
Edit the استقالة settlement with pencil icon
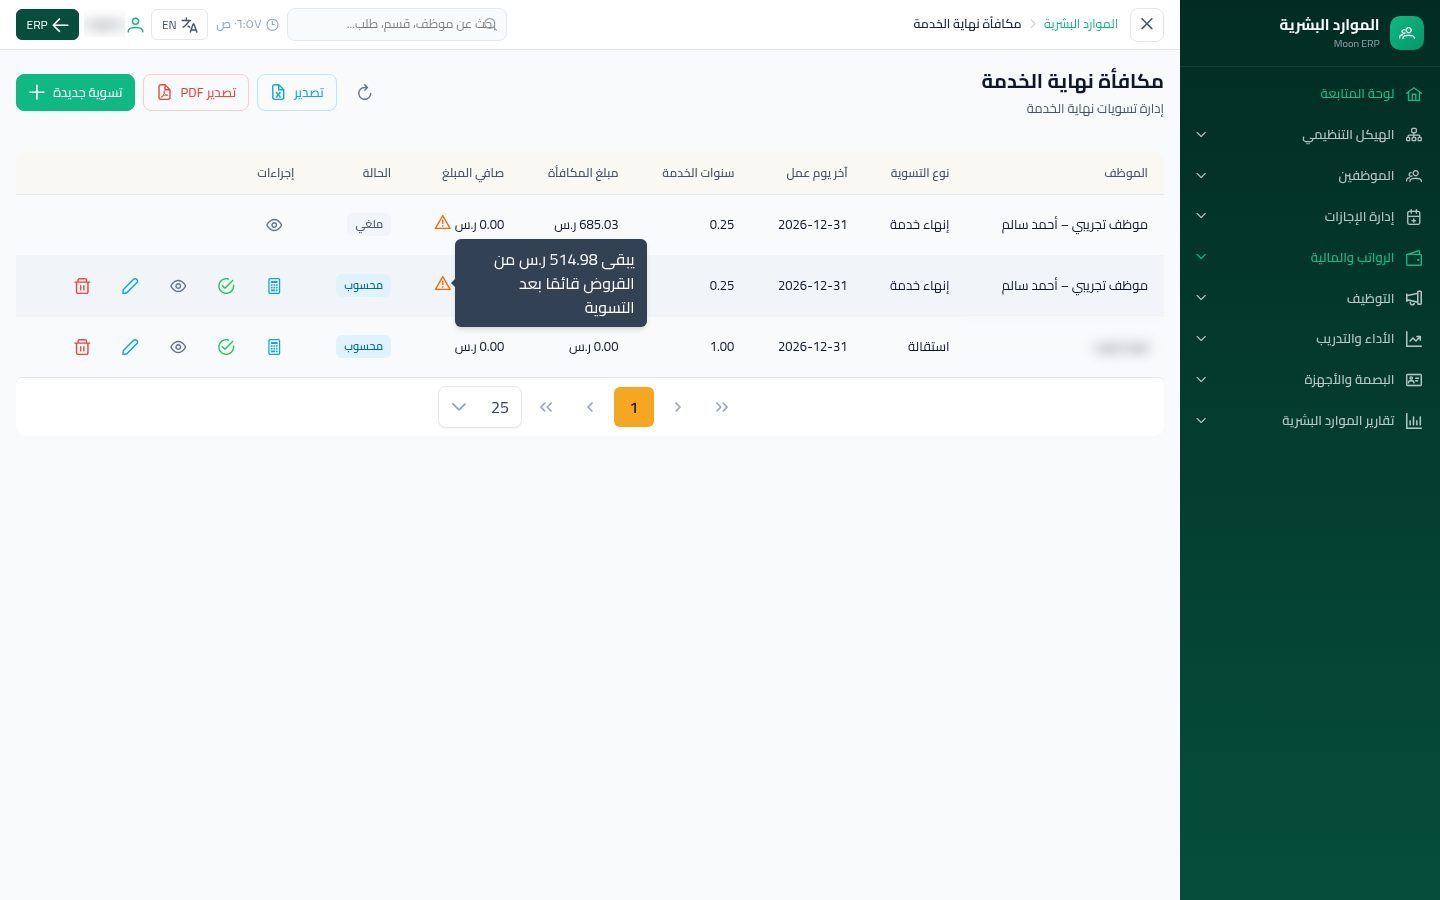click(130, 347)
